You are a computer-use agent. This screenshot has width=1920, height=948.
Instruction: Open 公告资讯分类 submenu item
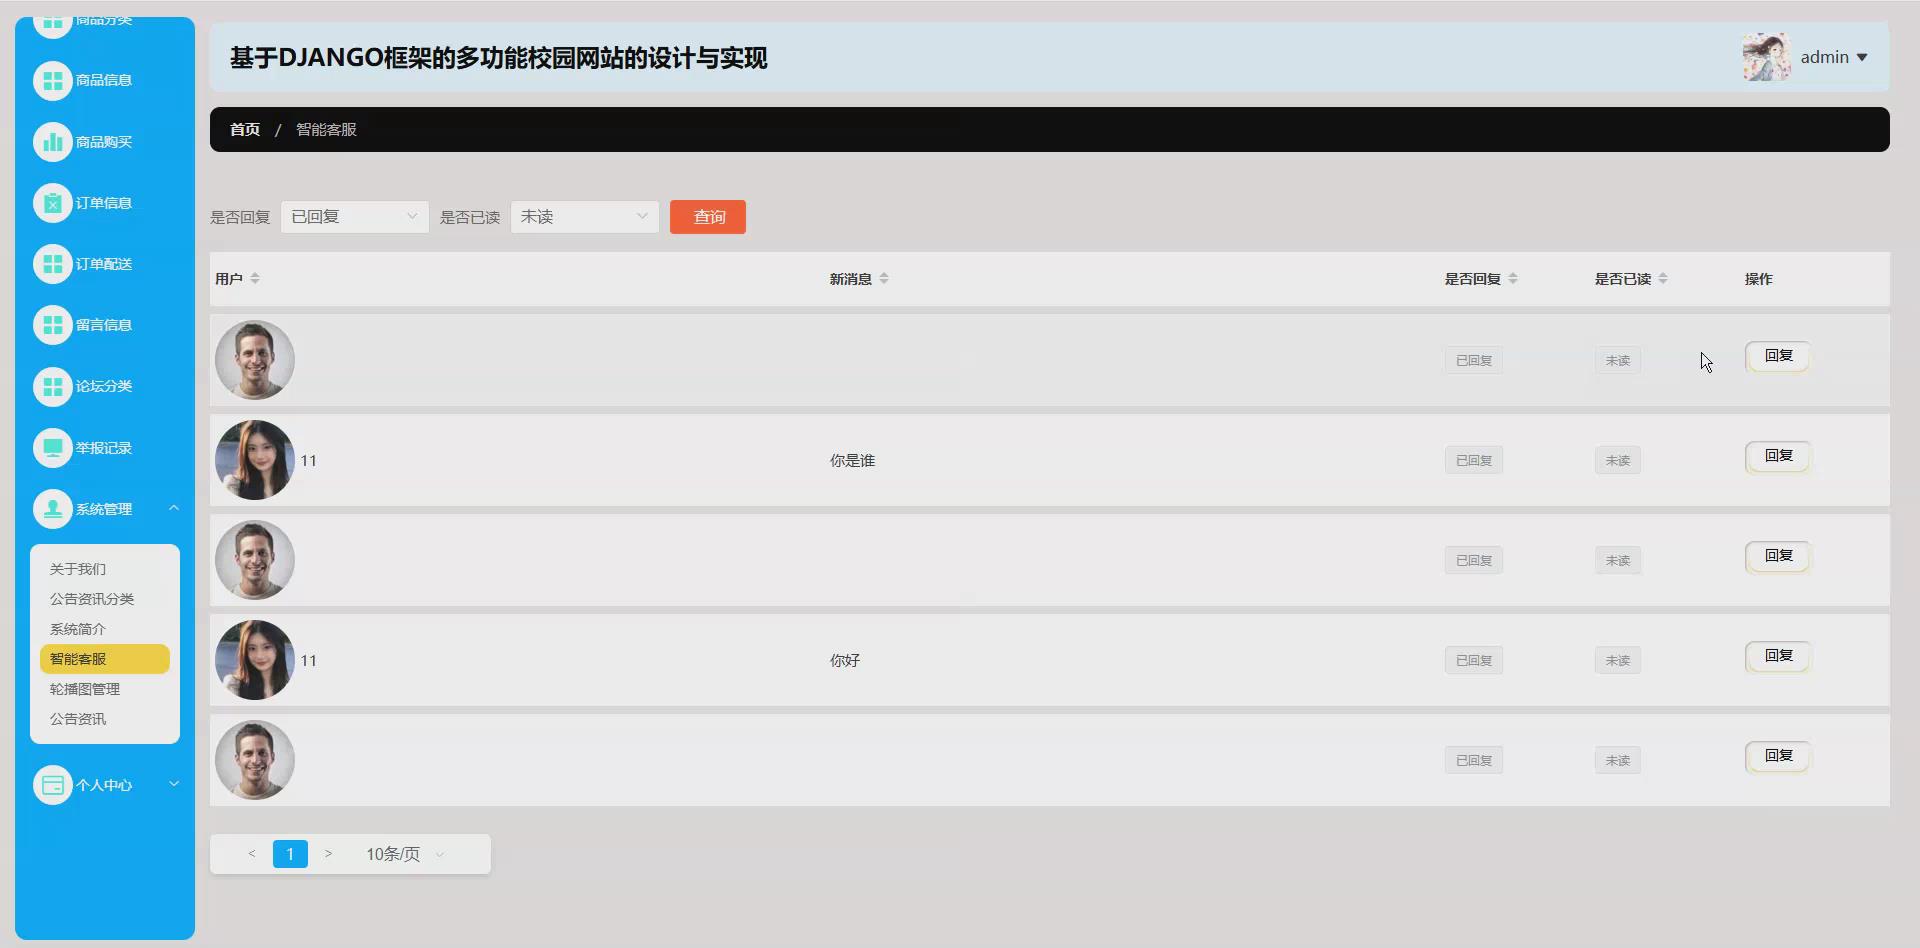[105, 599]
